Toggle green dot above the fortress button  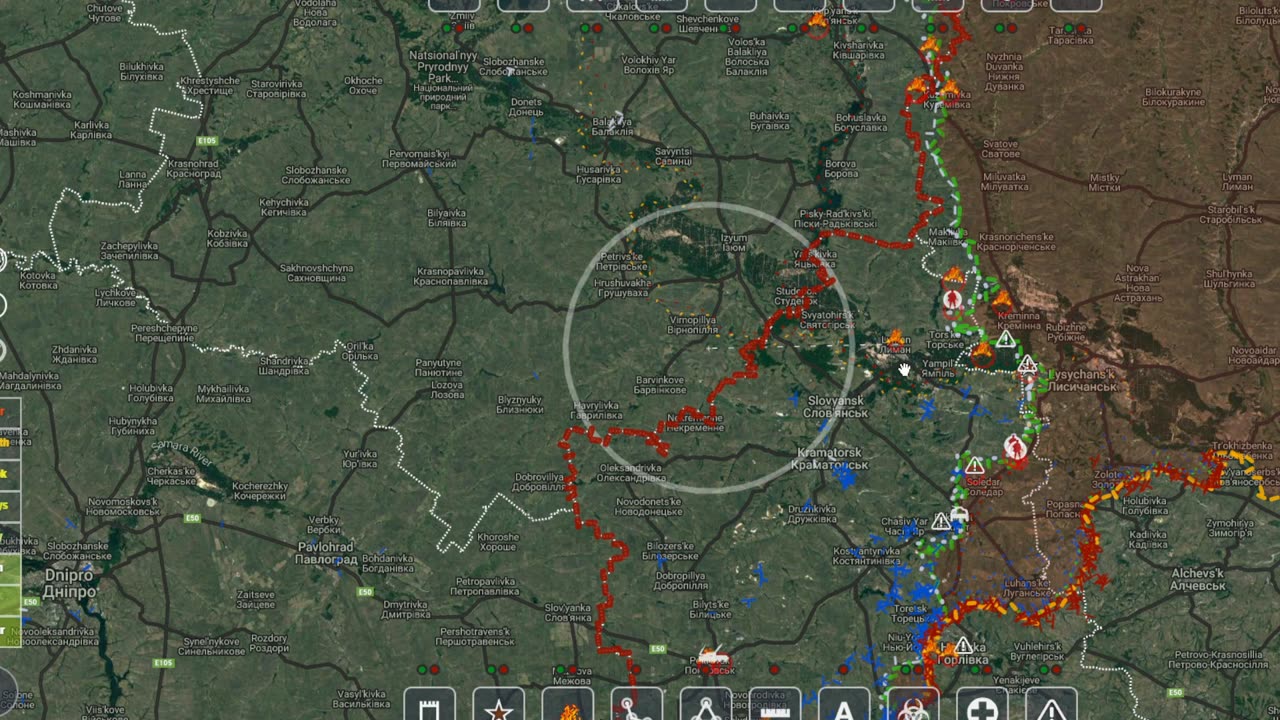point(422,669)
